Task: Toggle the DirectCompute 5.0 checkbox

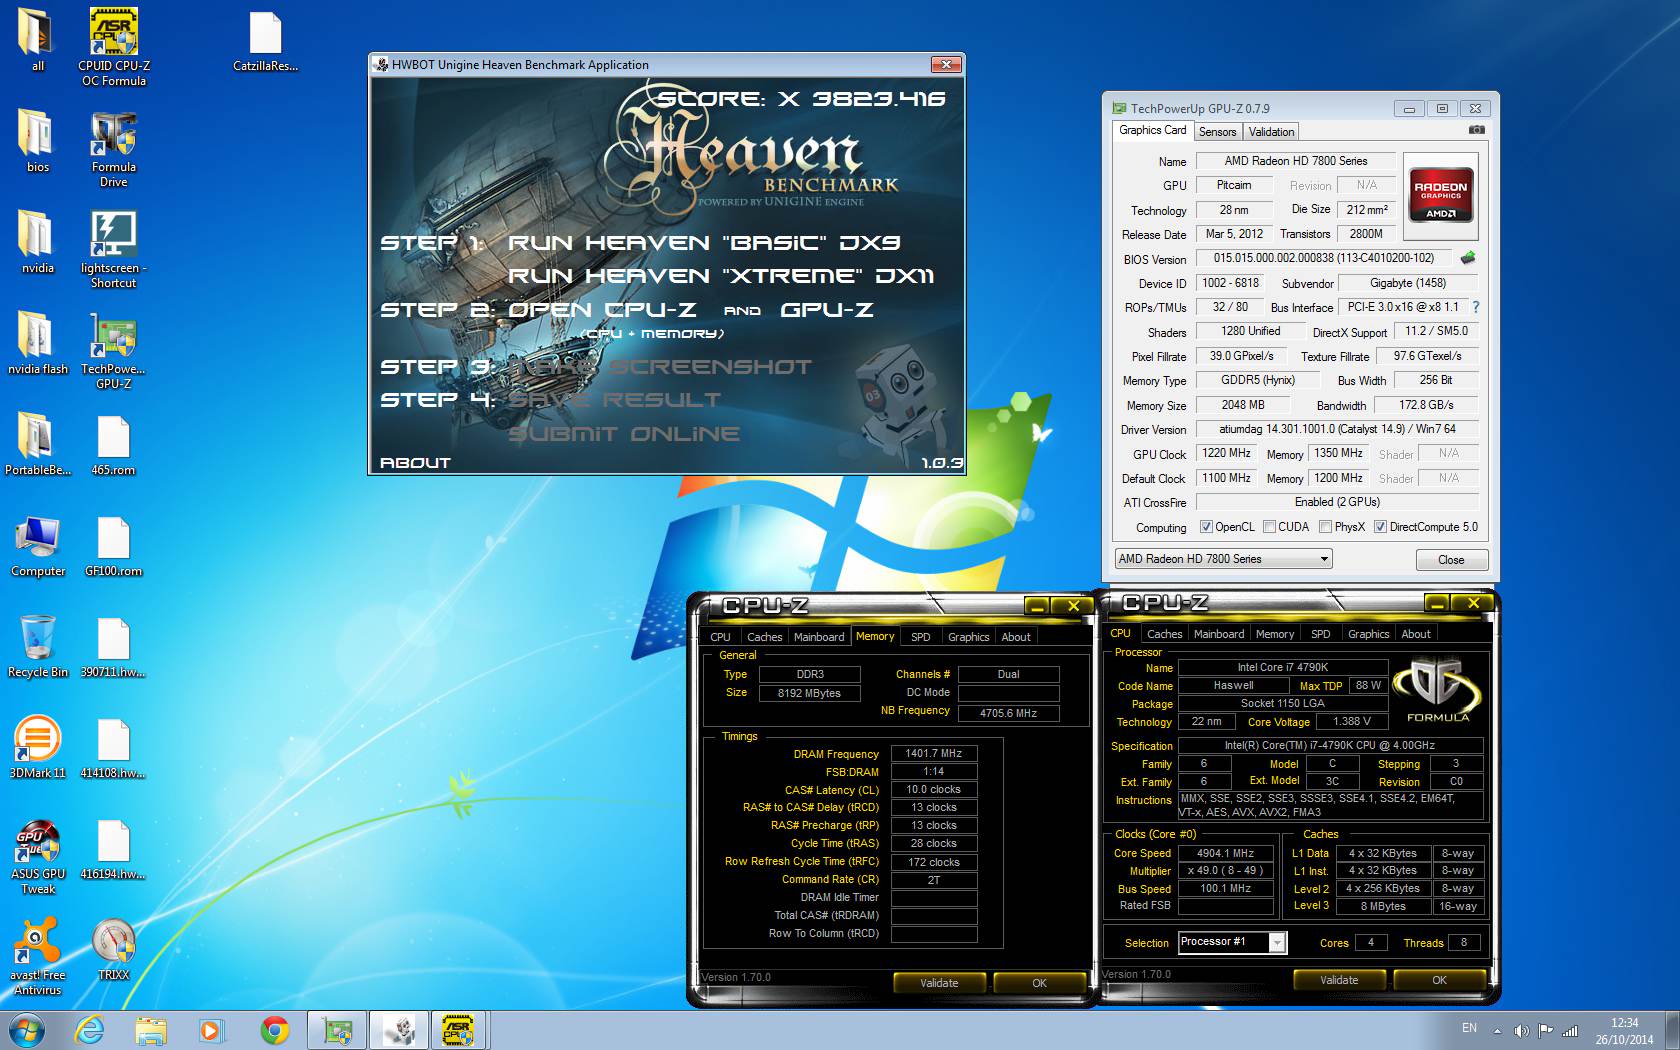Action: click(1380, 527)
